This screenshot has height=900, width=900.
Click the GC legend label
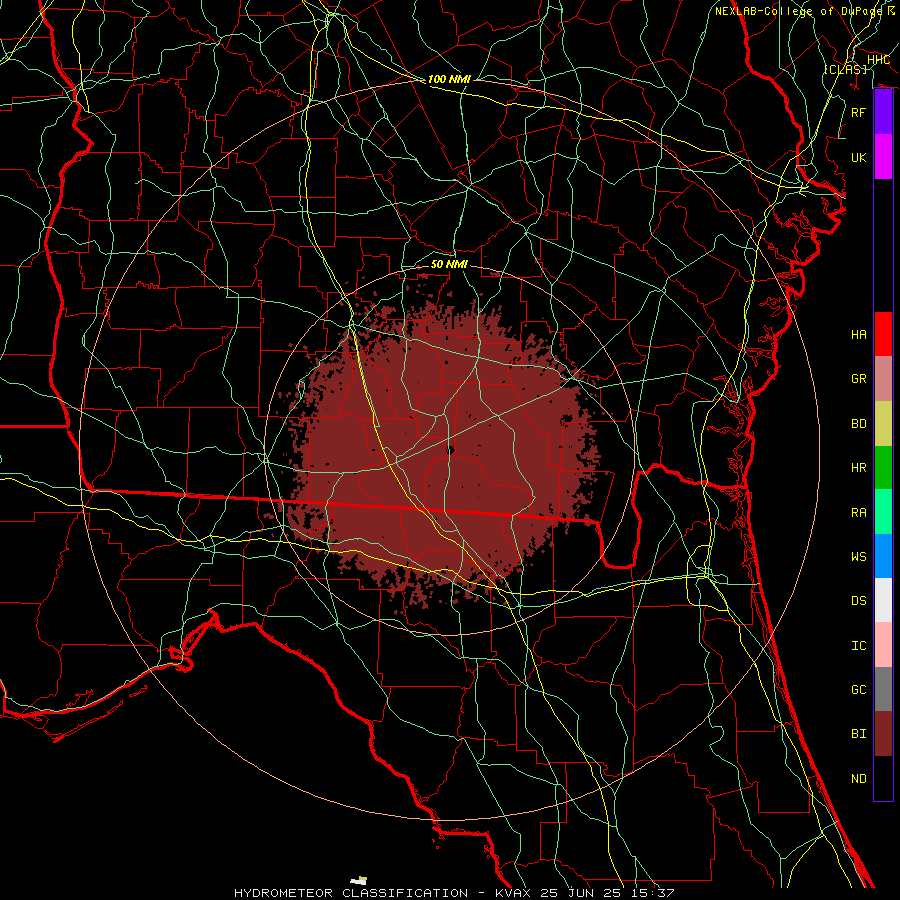tap(858, 689)
